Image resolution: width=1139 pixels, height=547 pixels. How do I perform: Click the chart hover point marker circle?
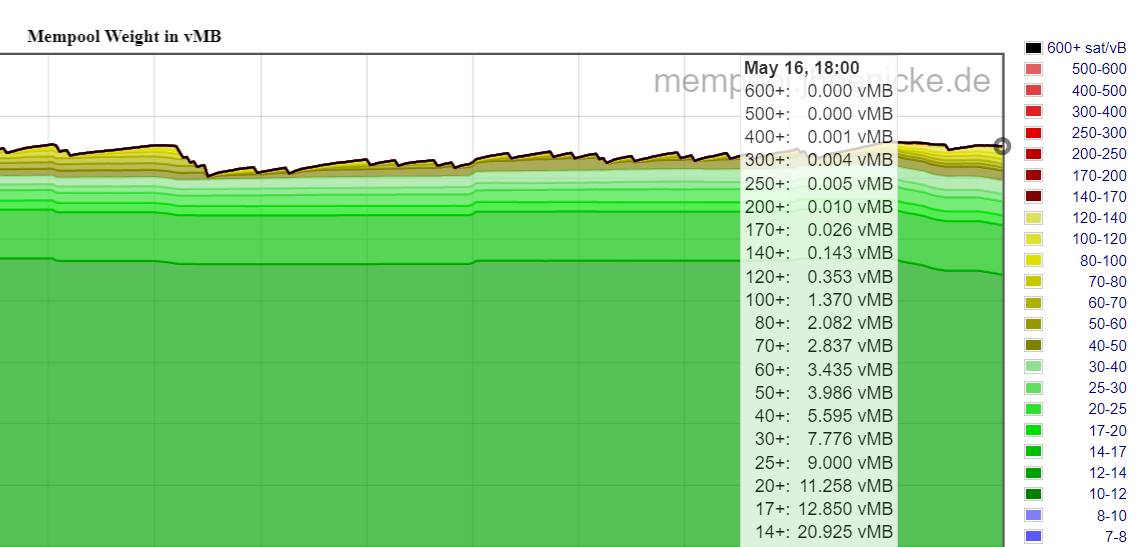pyautogui.click(x=1002, y=146)
